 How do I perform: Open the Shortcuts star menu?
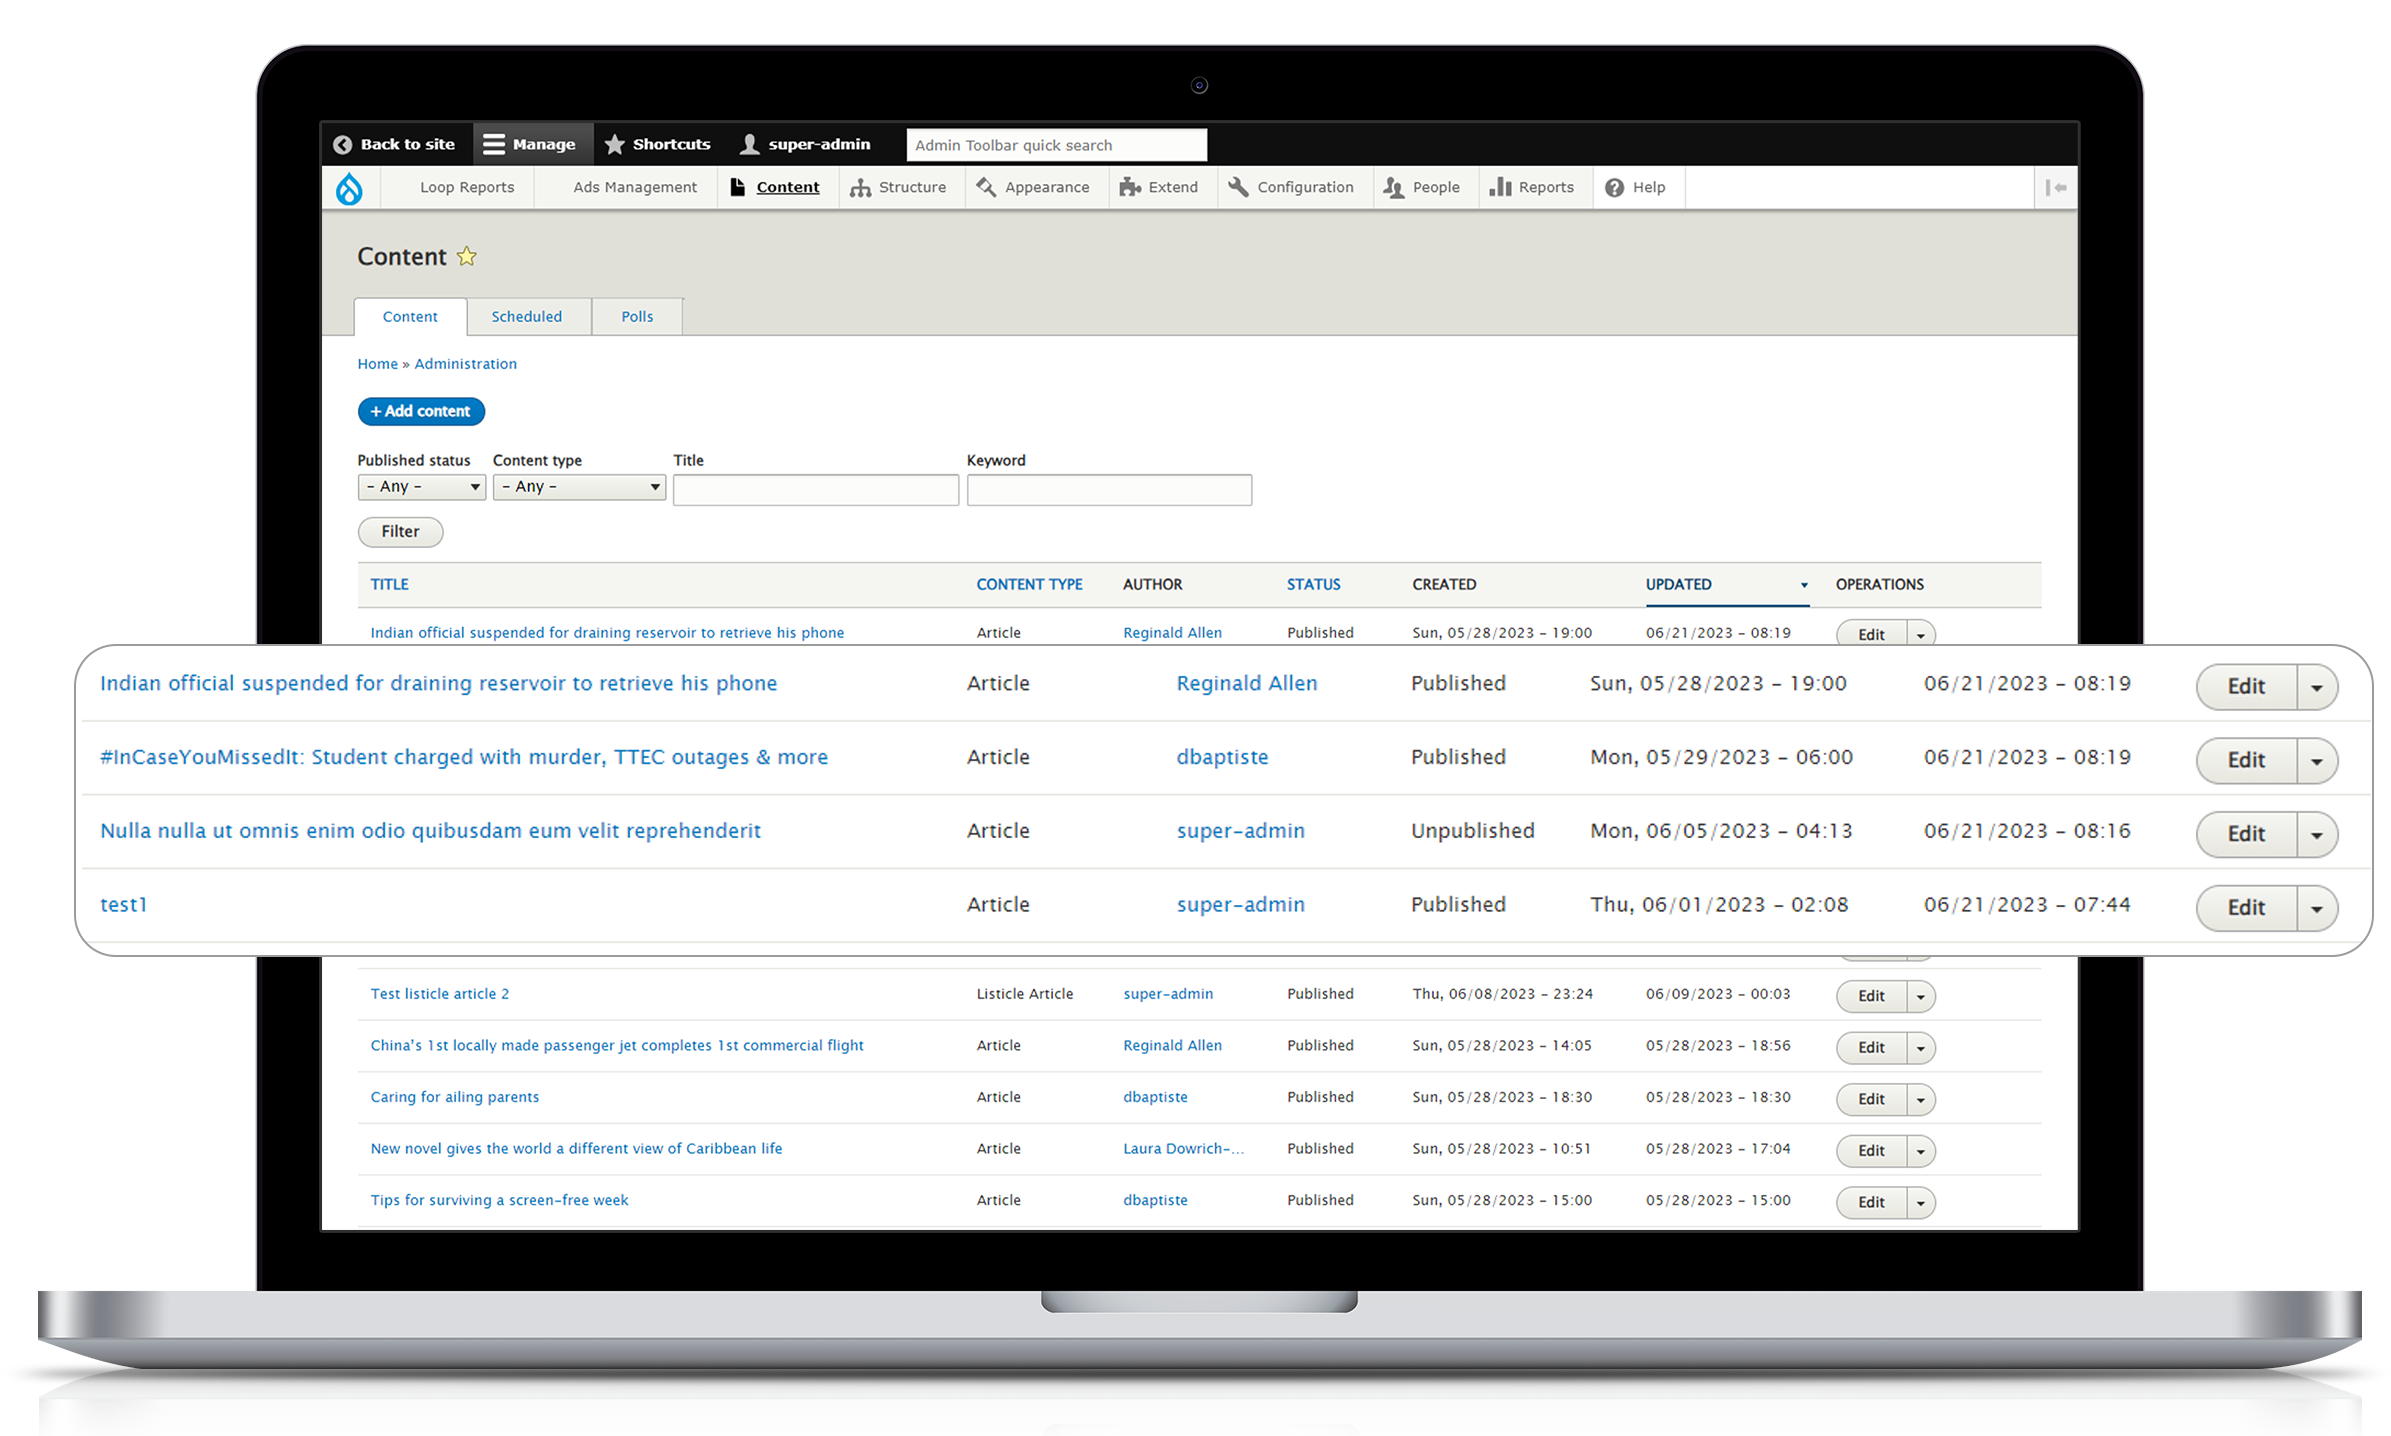pos(658,145)
